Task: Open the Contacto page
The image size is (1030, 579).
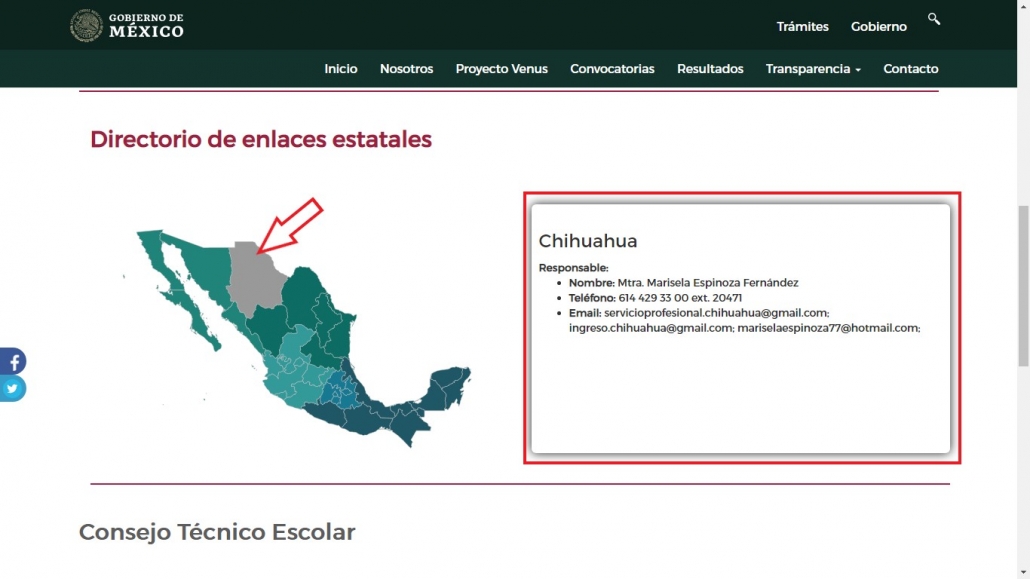Action: [x=910, y=69]
